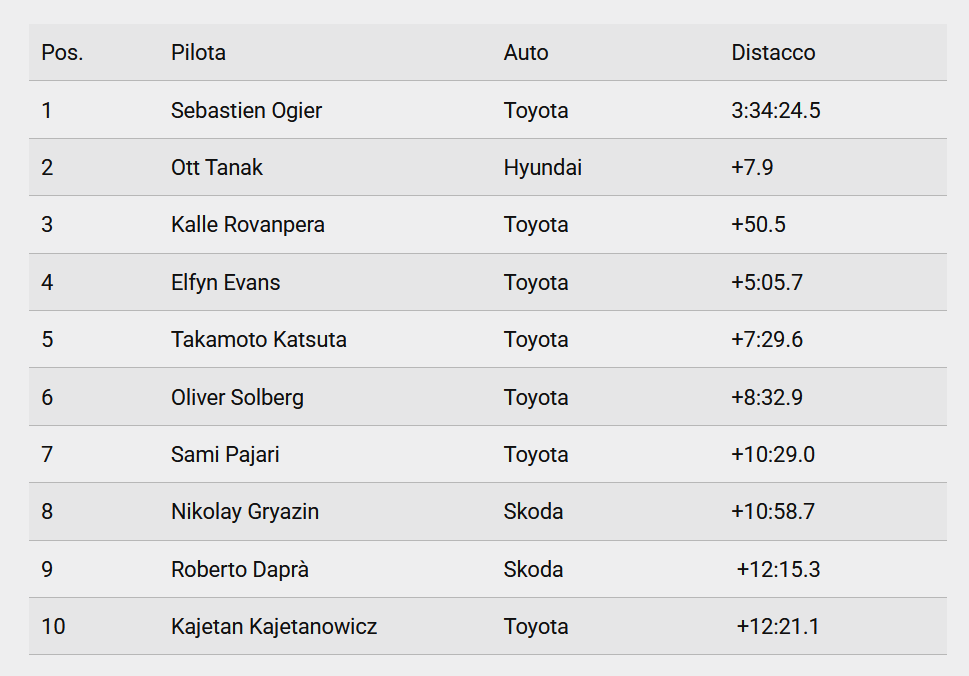The height and width of the screenshot is (676, 969).
Task: Select the +7.9 gap value
Action: click(752, 167)
